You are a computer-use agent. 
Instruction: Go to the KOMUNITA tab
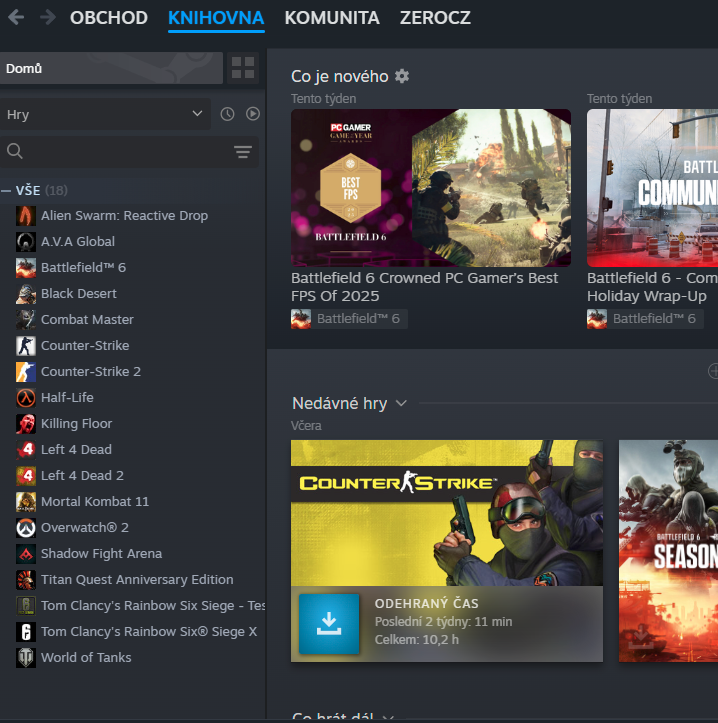(x=332, y=18)
